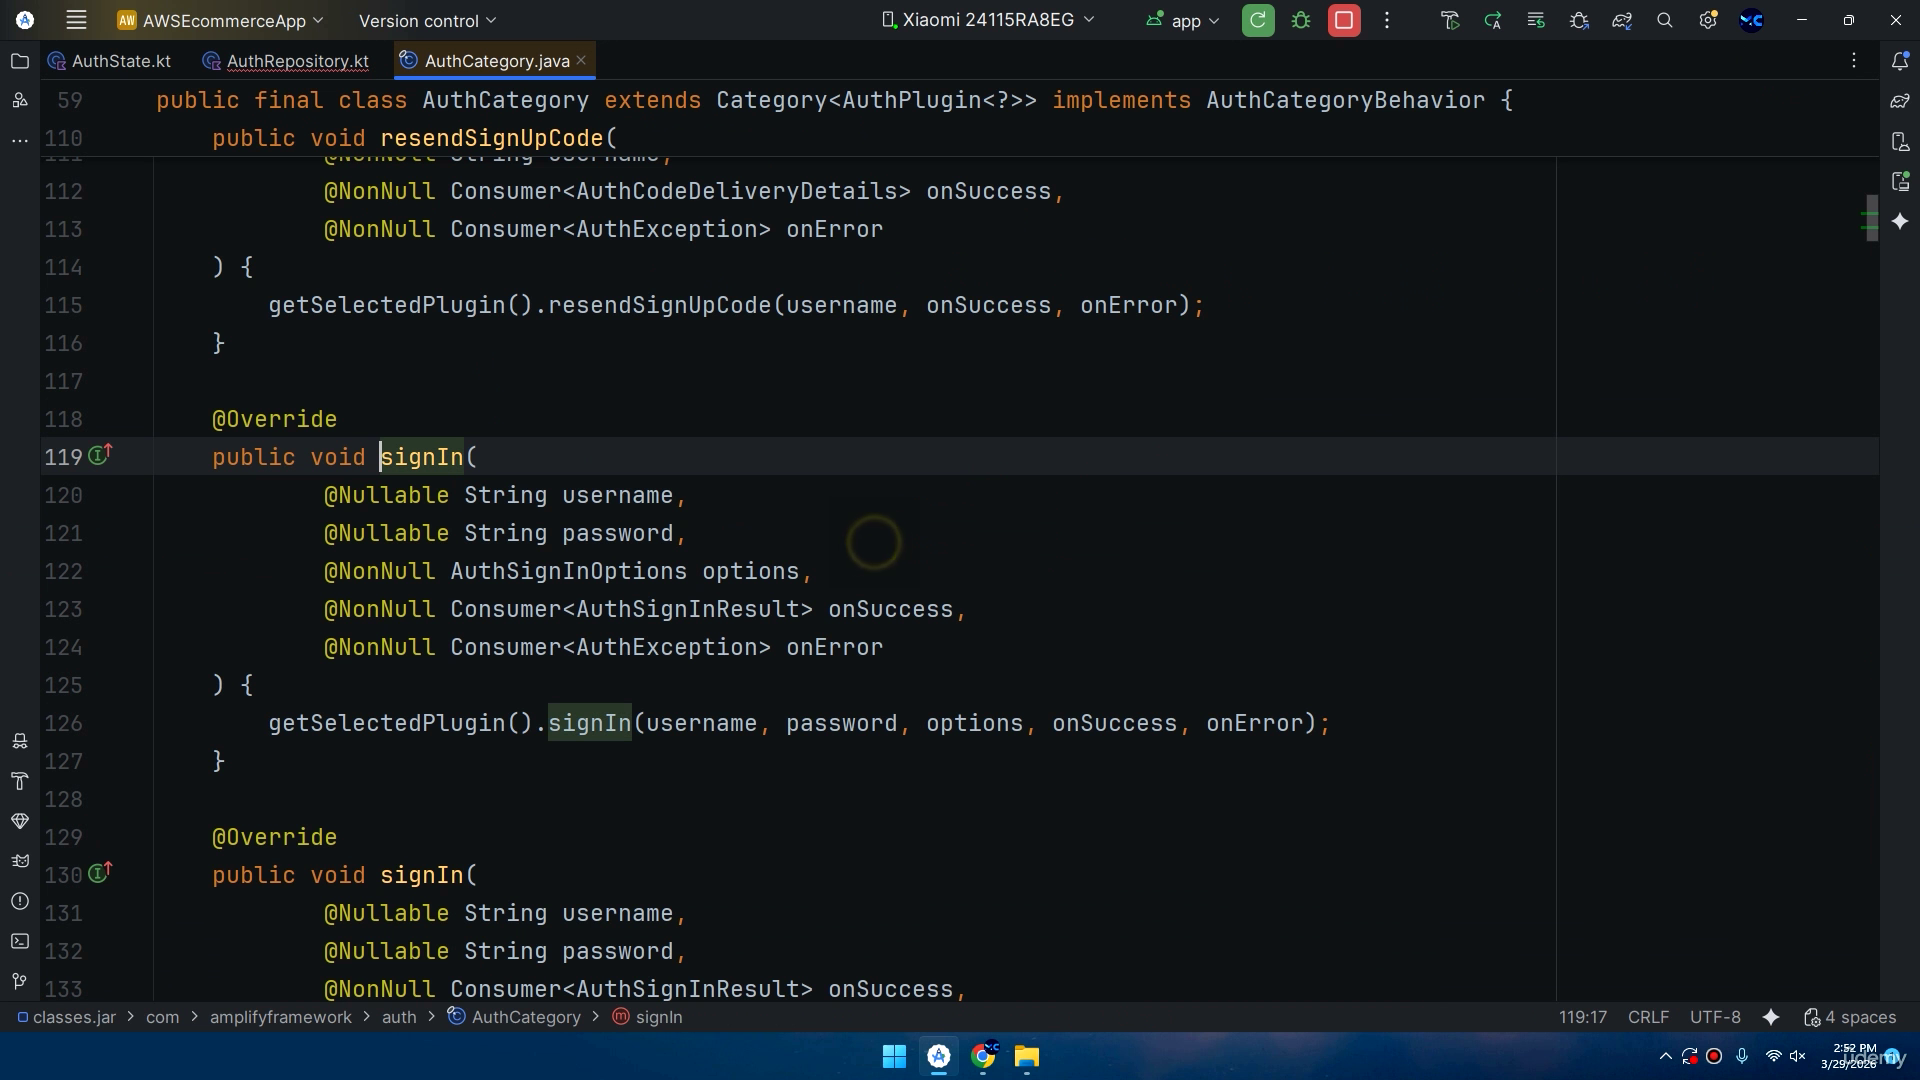The width and height of the screenshot is (1920, 1080).
Task: Start debugging with the green bug icon
Action: point(1301,20)
